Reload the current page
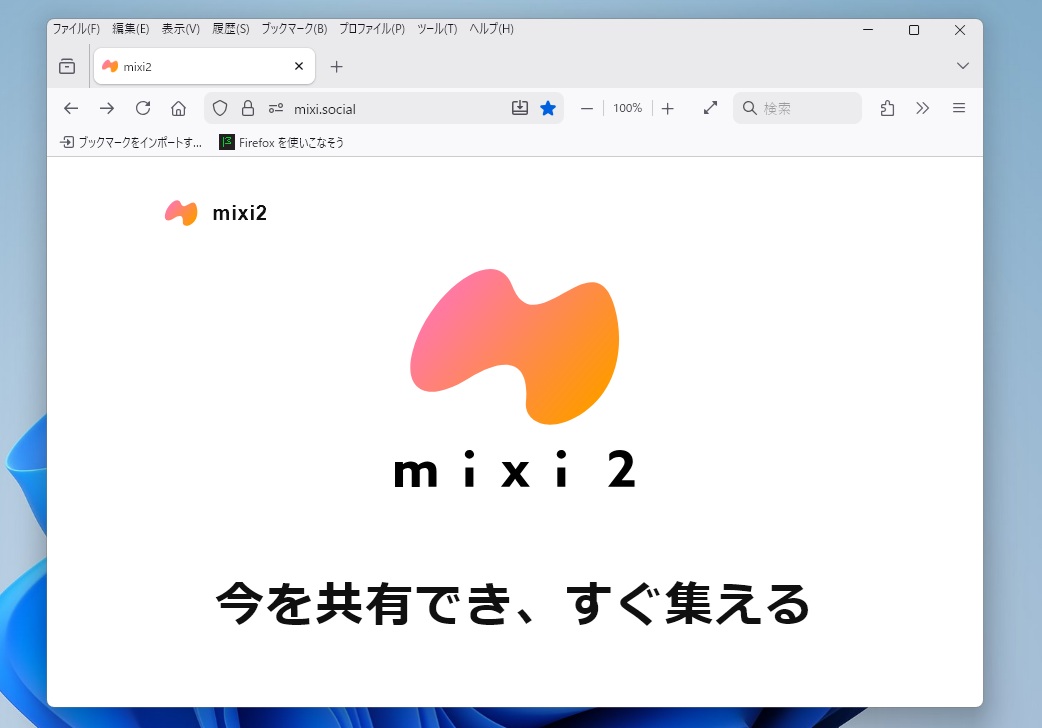 [x=143, y=108]
